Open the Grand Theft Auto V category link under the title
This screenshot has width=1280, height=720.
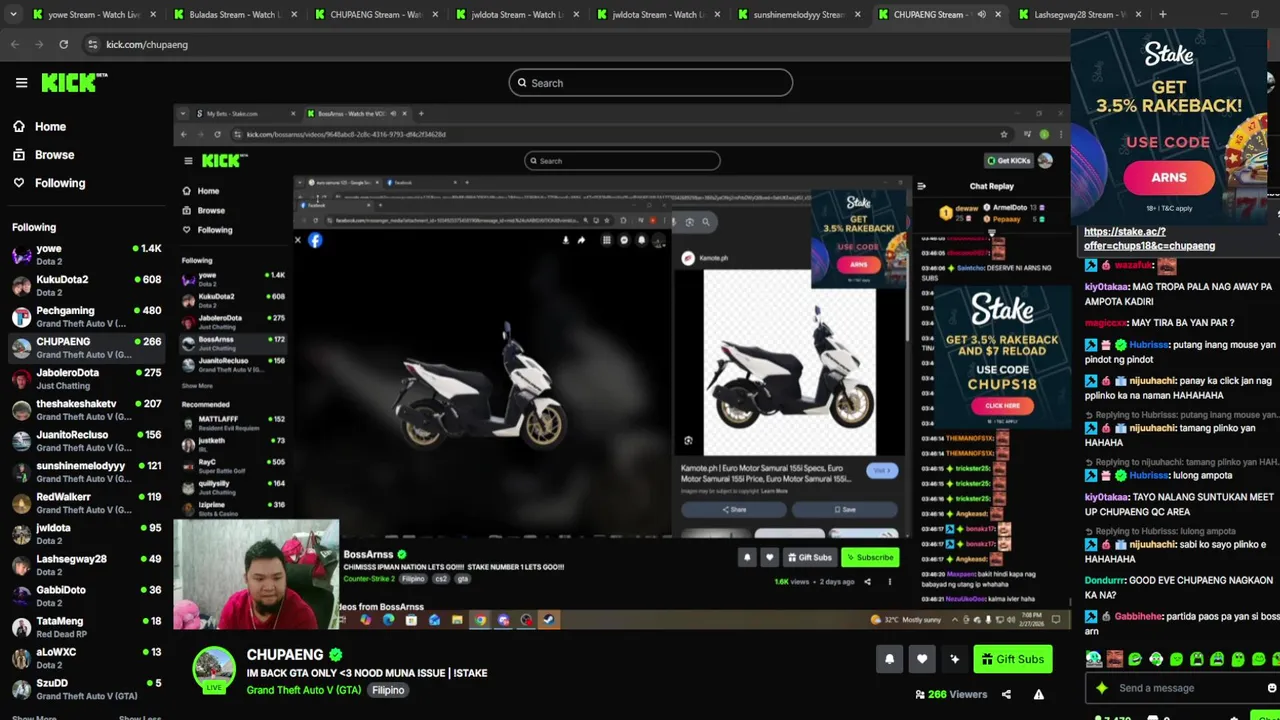[x=304, y=690]
